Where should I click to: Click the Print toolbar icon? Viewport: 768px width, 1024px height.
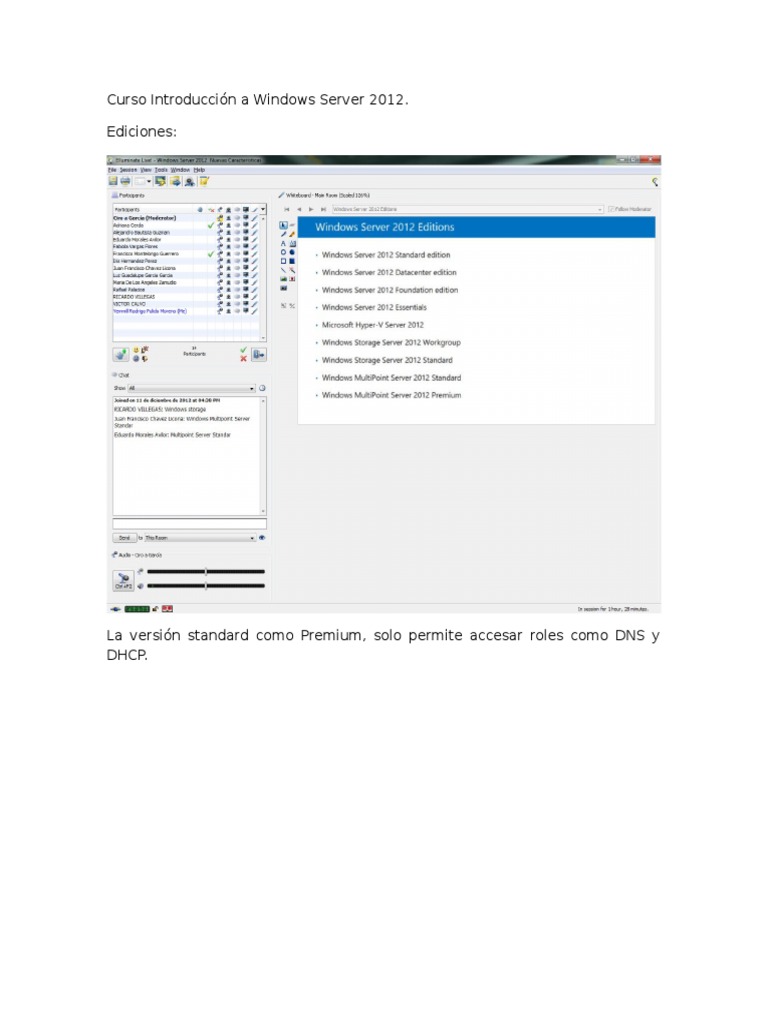[125, 181]
